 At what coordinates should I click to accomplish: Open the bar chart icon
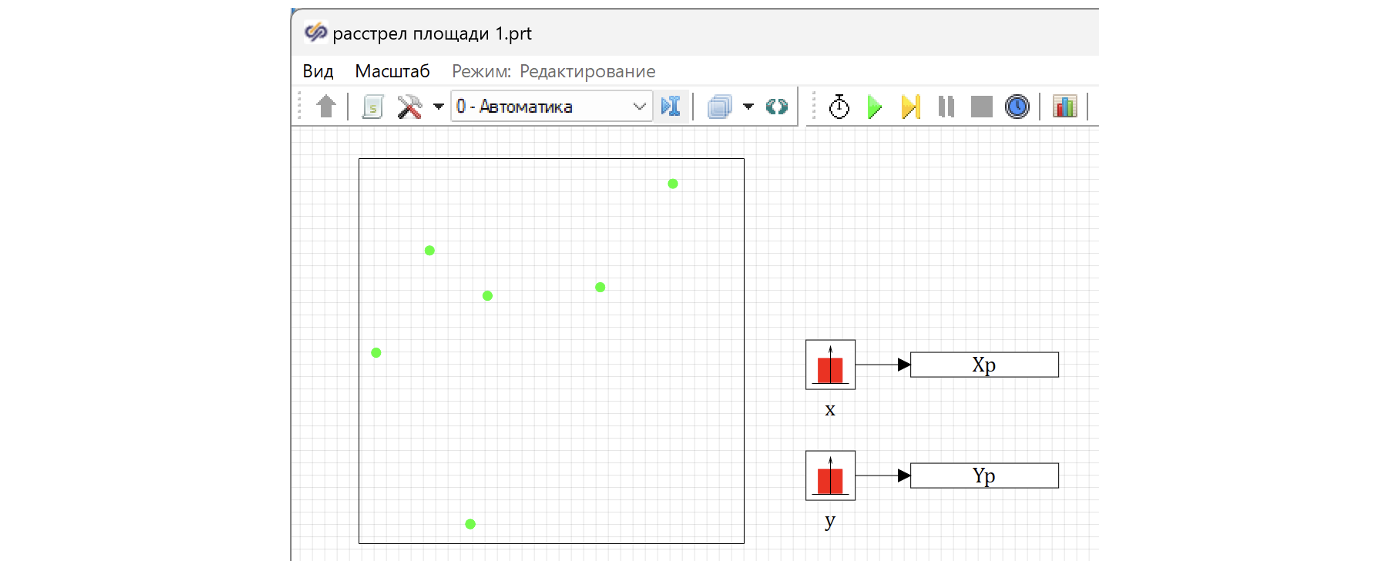[x=1065, y=107]
